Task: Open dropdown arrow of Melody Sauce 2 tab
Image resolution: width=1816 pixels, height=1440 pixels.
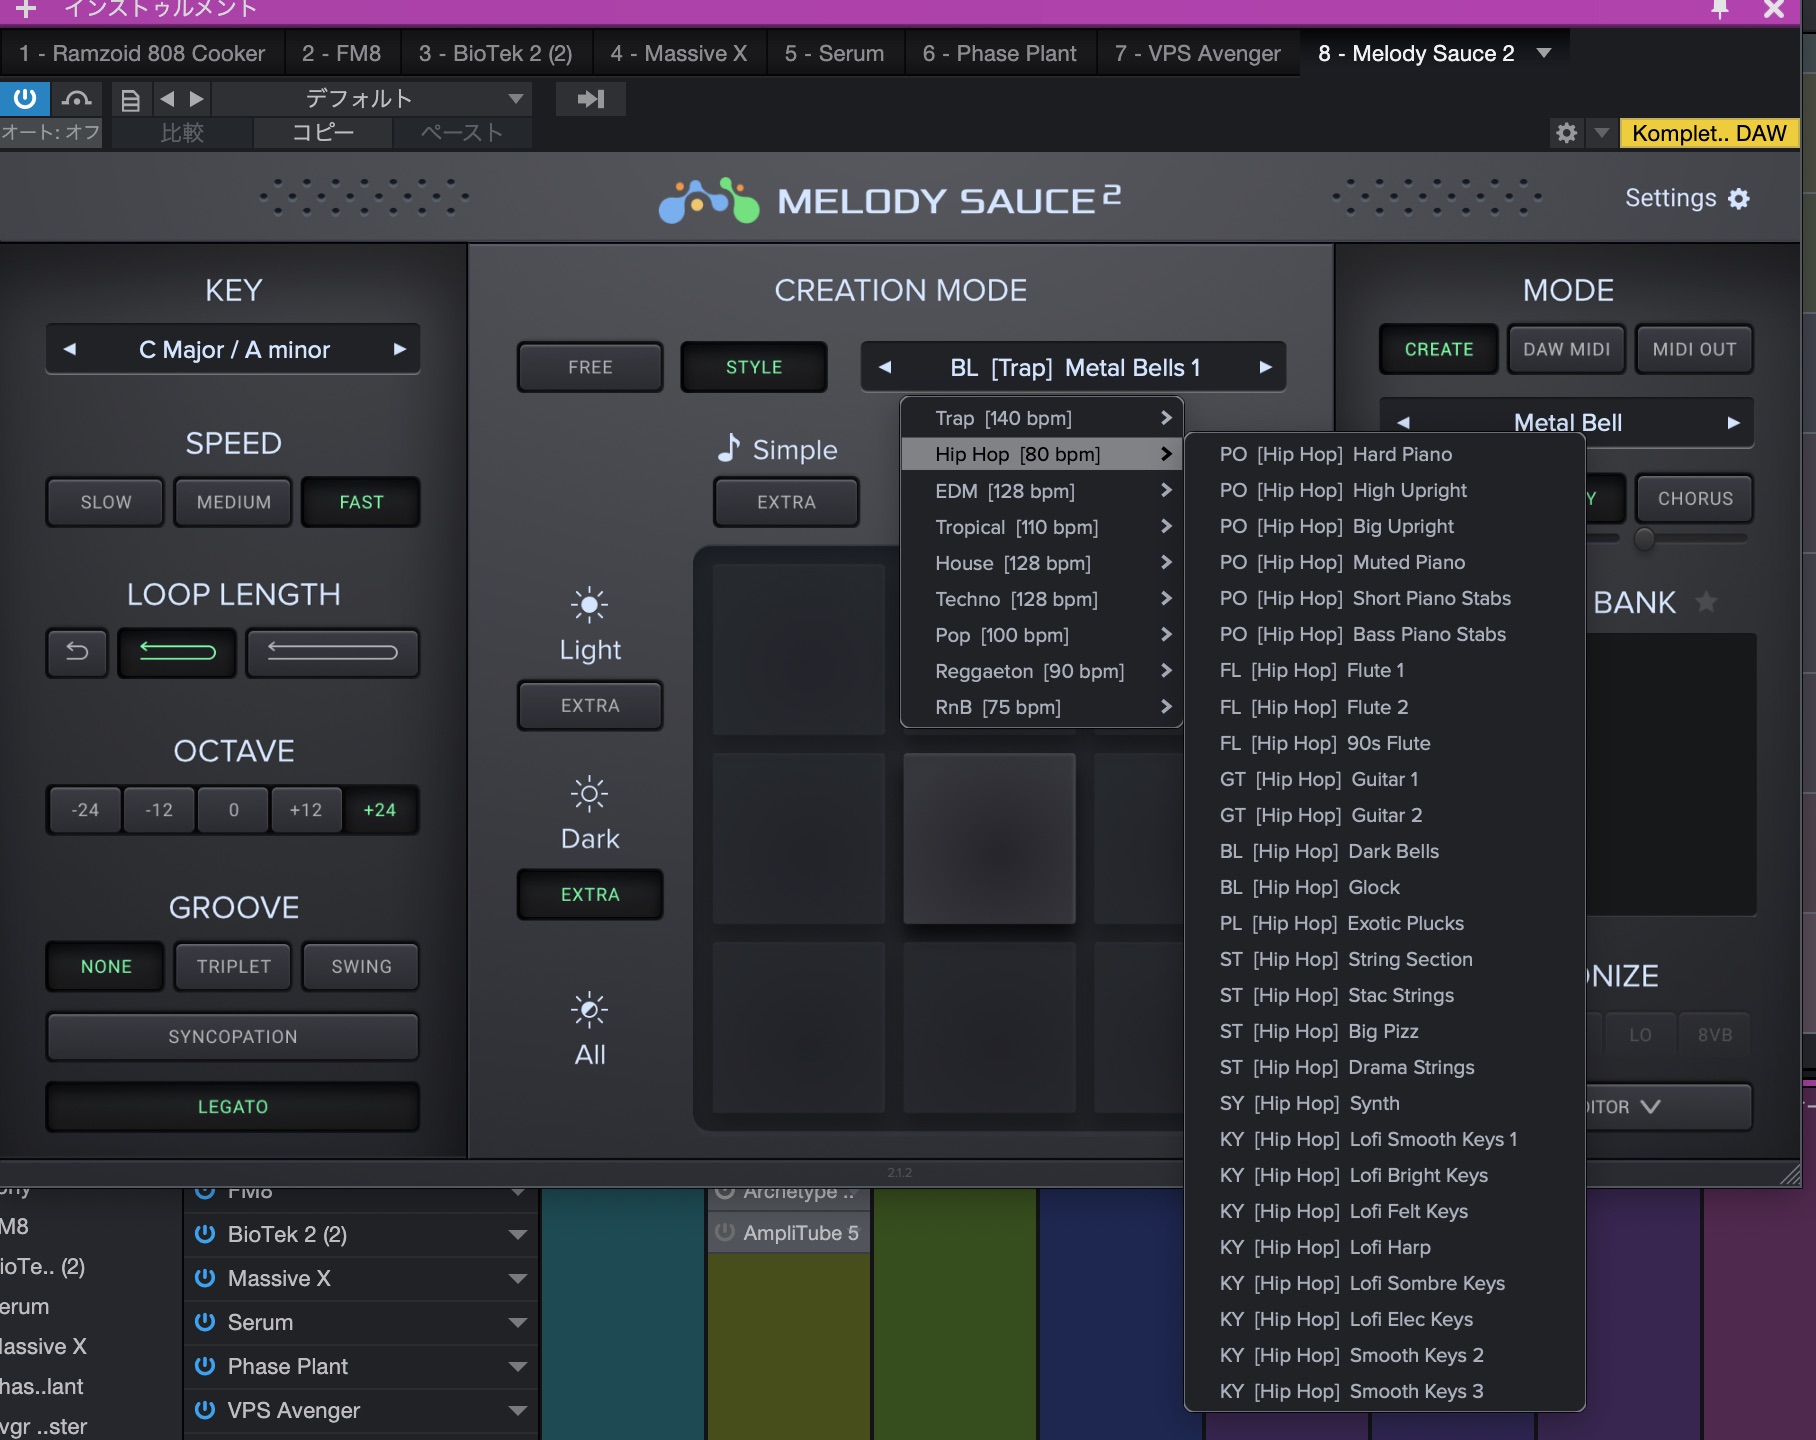Action: [1544, 53]
